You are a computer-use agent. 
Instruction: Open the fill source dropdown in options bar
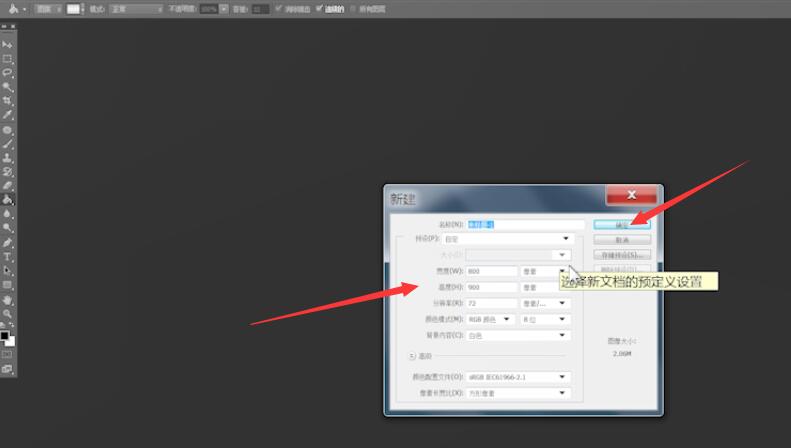pos(48,9)
